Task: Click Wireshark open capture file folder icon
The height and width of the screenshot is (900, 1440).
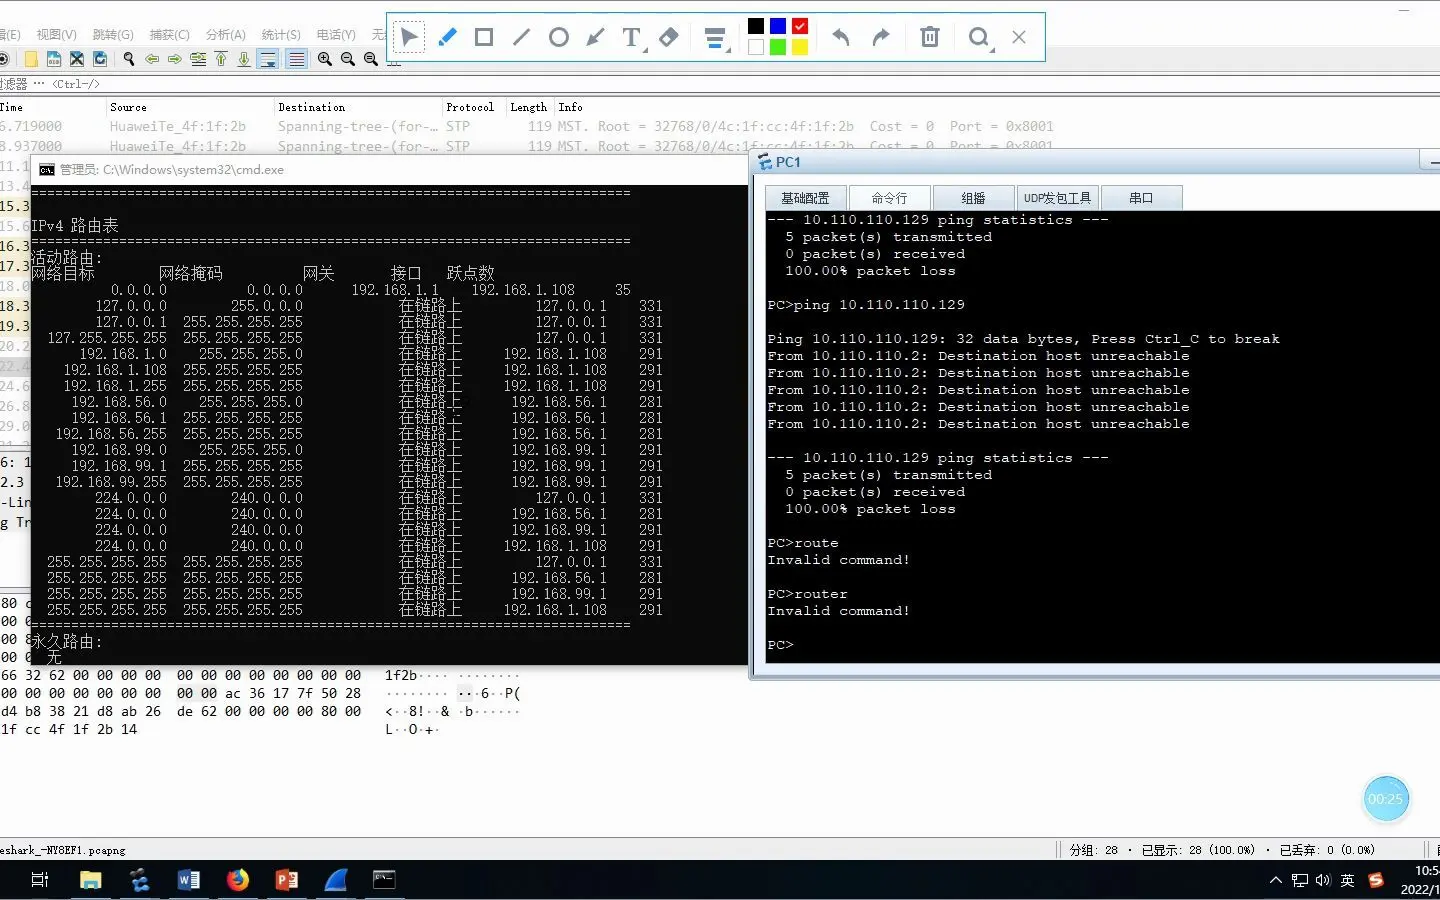Action: [x=31, y=59]
